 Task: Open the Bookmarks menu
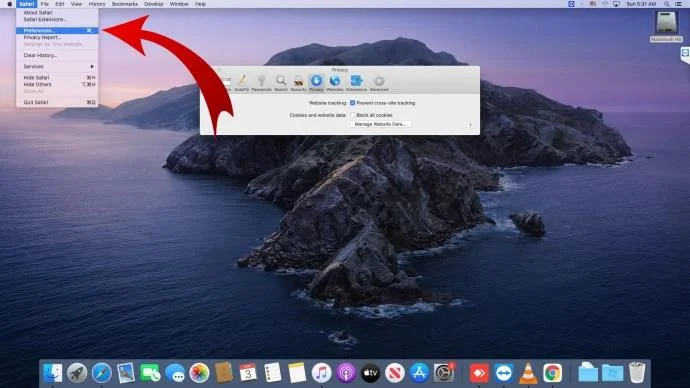pos(125,4)
